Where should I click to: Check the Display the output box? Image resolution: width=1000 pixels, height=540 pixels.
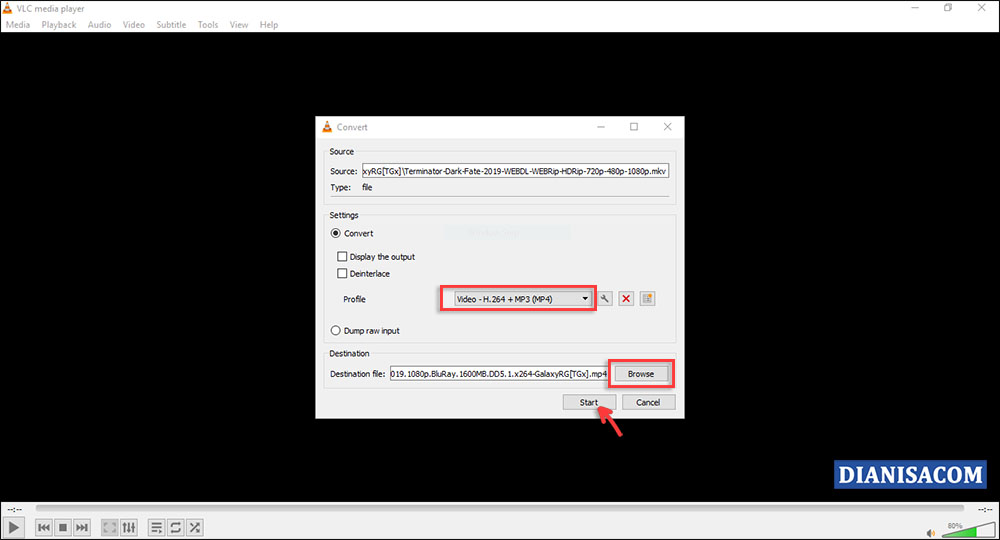[x=343, y=257]
